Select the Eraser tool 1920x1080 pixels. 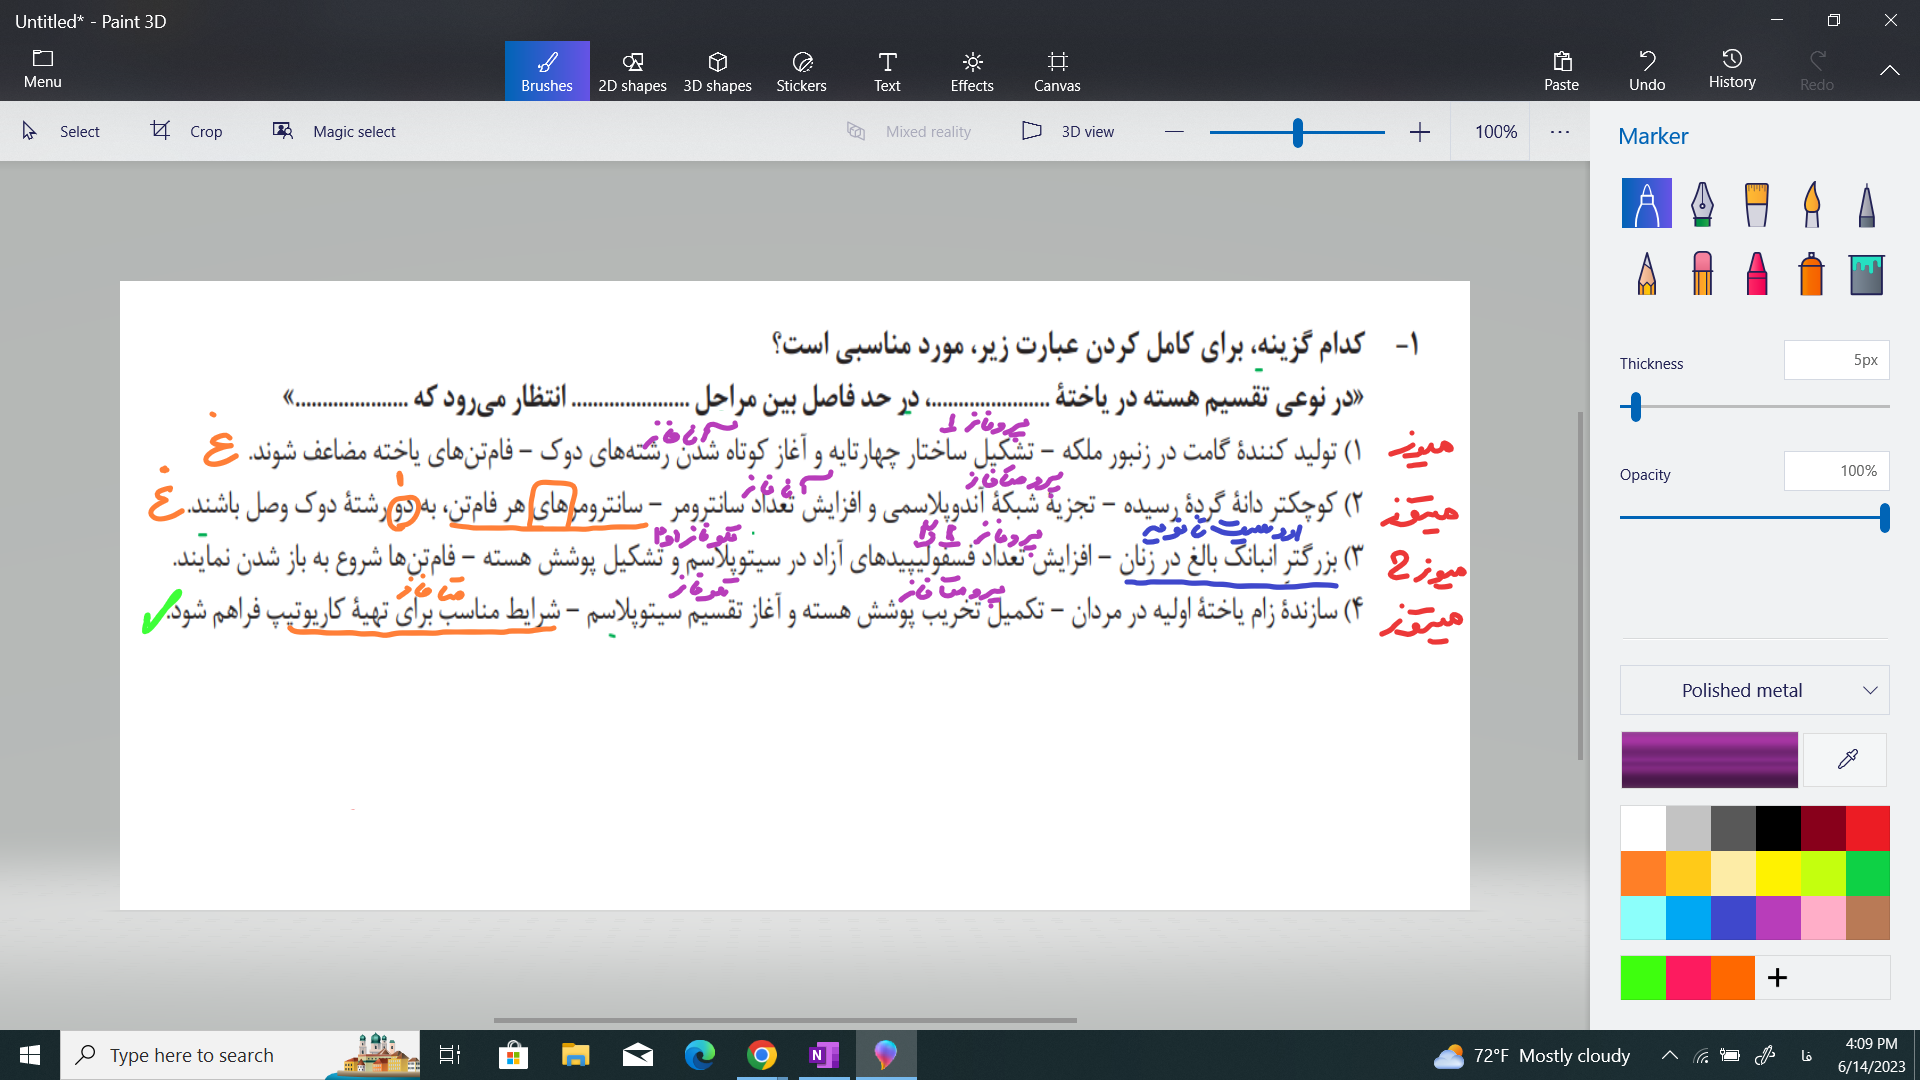[x=1702, y=273]
